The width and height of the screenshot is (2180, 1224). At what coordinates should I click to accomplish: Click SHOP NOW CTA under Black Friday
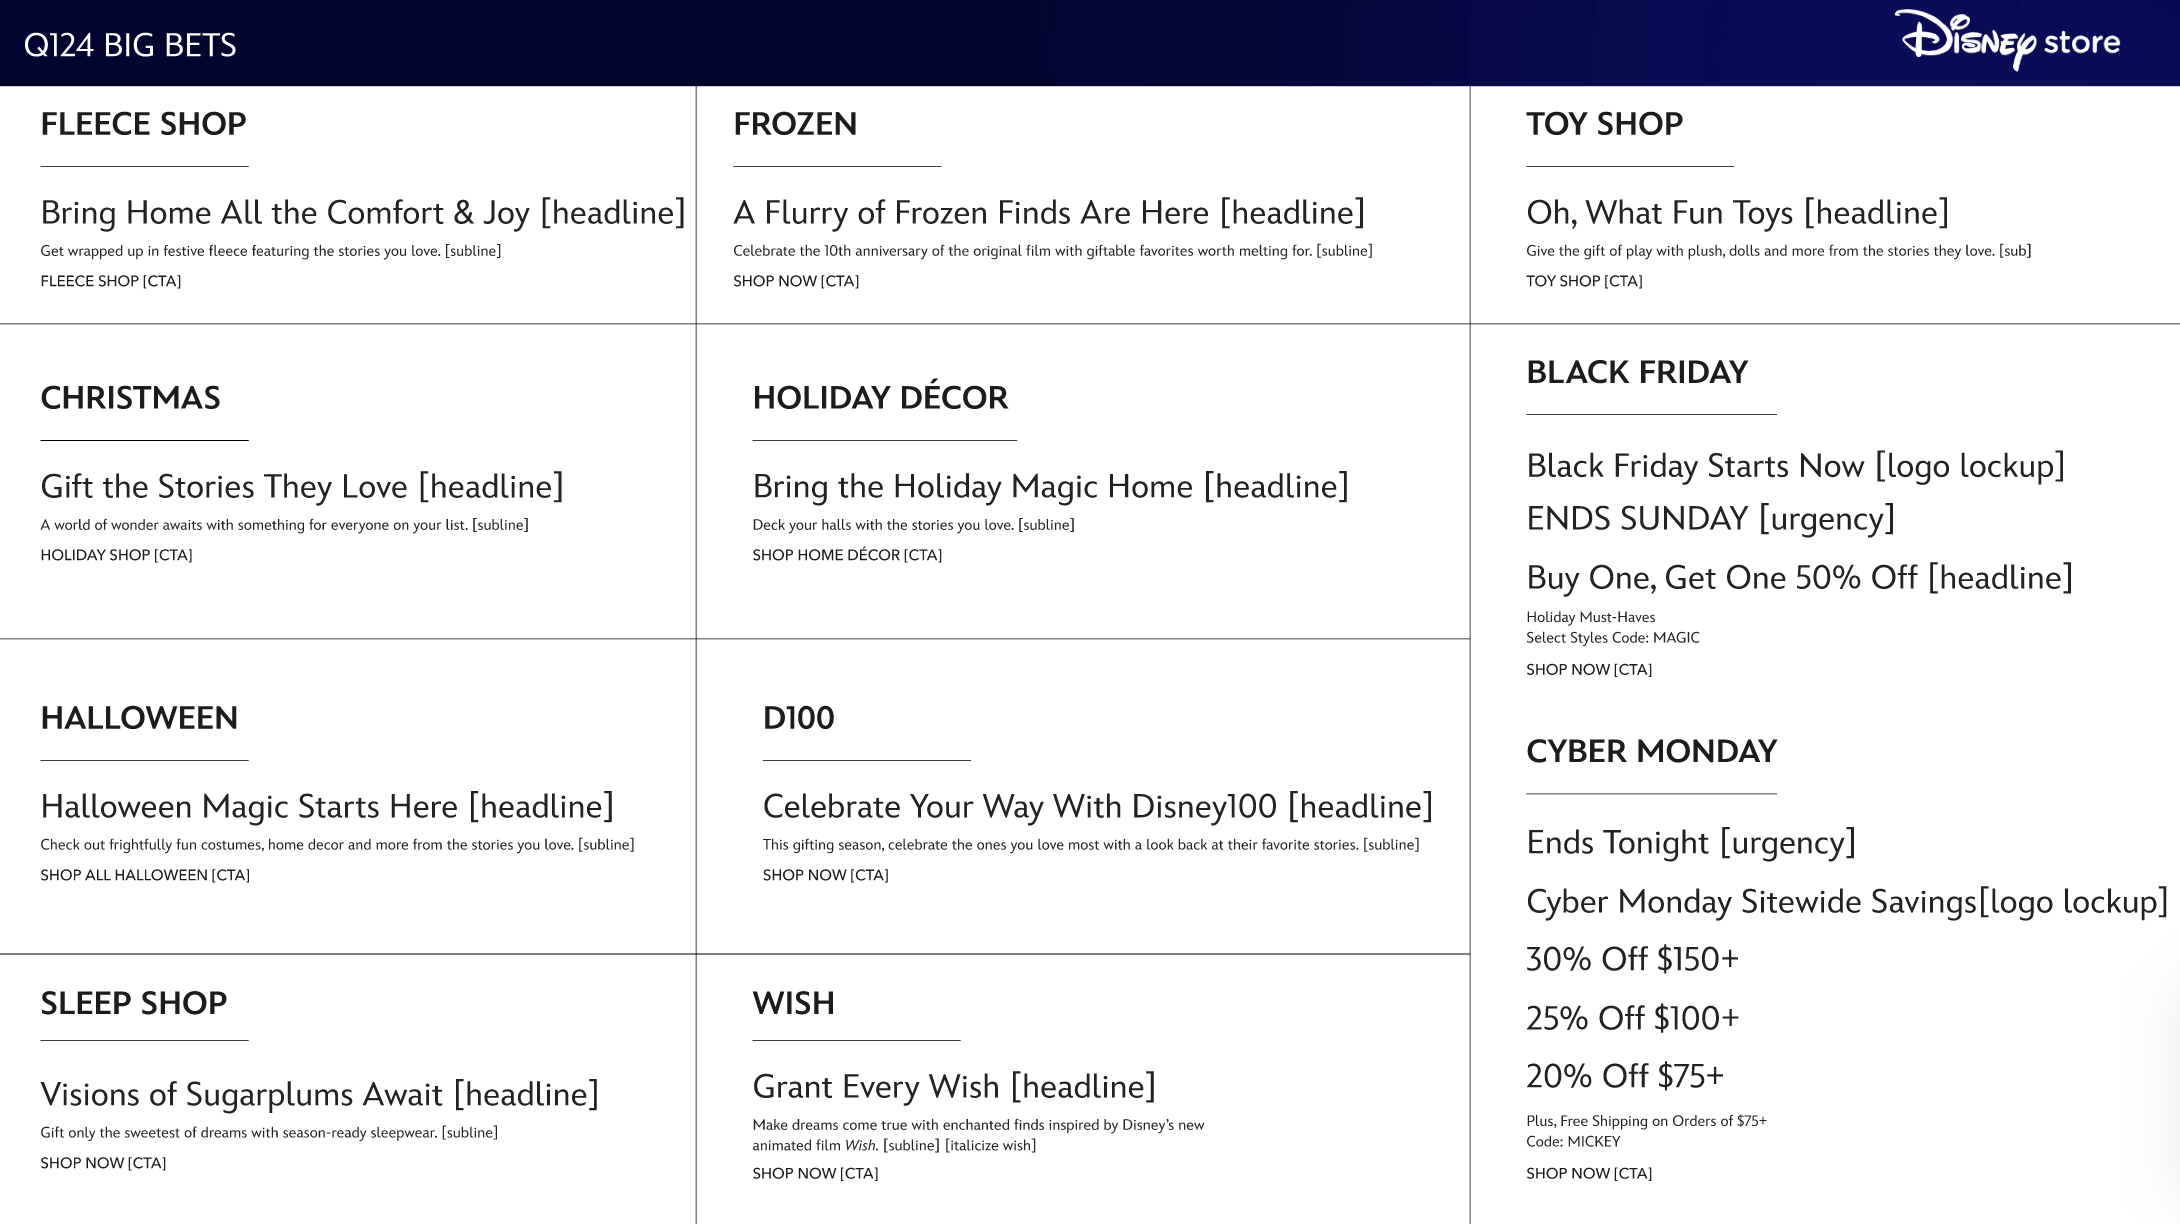(1588, 670)
